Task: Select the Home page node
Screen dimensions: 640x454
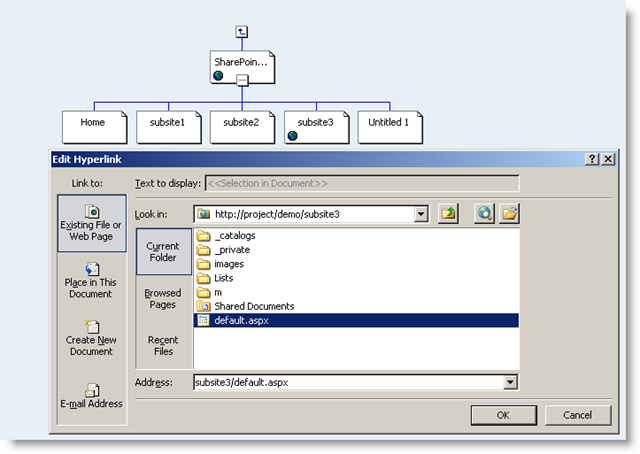Action: point(94,127)
